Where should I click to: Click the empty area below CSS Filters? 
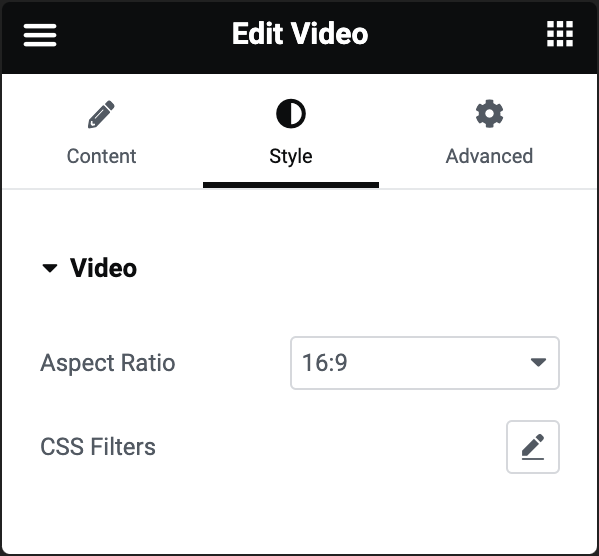coord(300,514)
